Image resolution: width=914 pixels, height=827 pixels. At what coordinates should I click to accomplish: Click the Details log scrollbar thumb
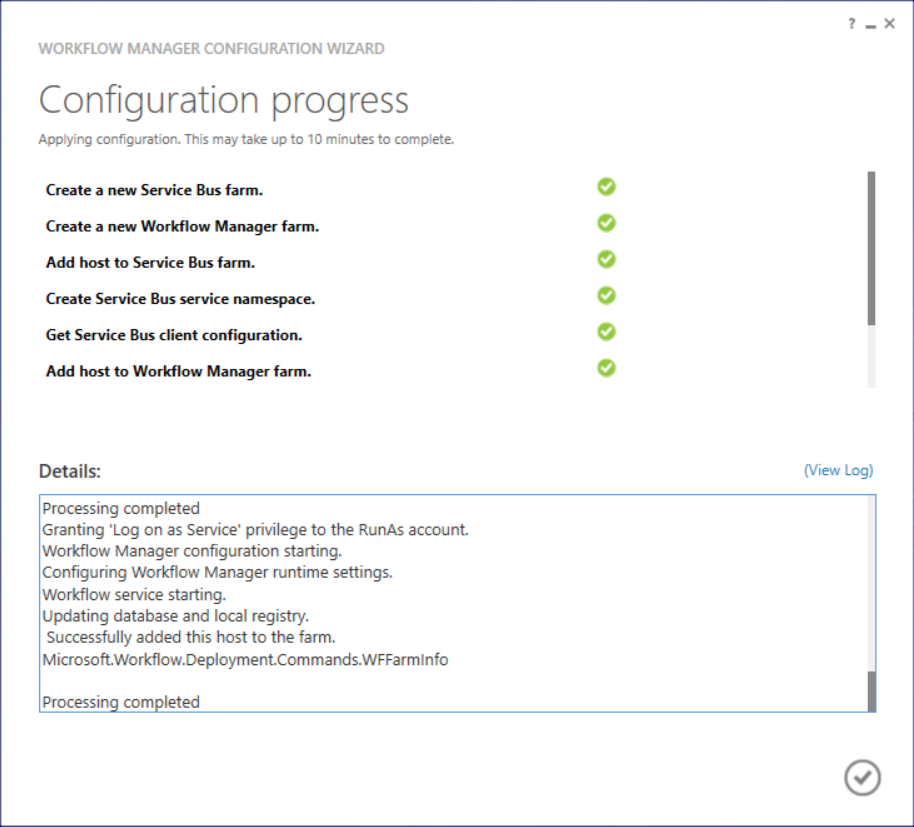coord(871,690)
